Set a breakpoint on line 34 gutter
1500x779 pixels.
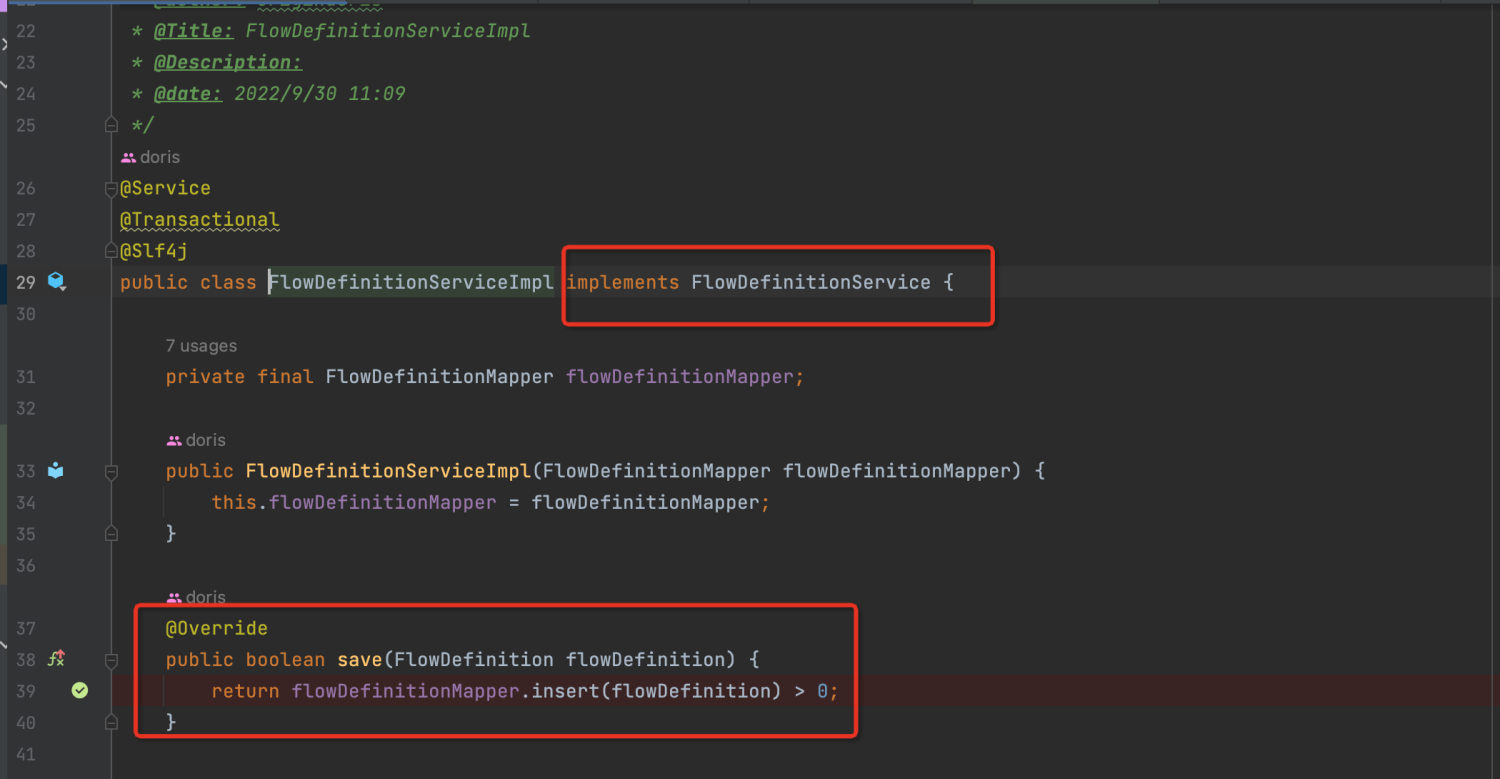(x=80, y=502)
